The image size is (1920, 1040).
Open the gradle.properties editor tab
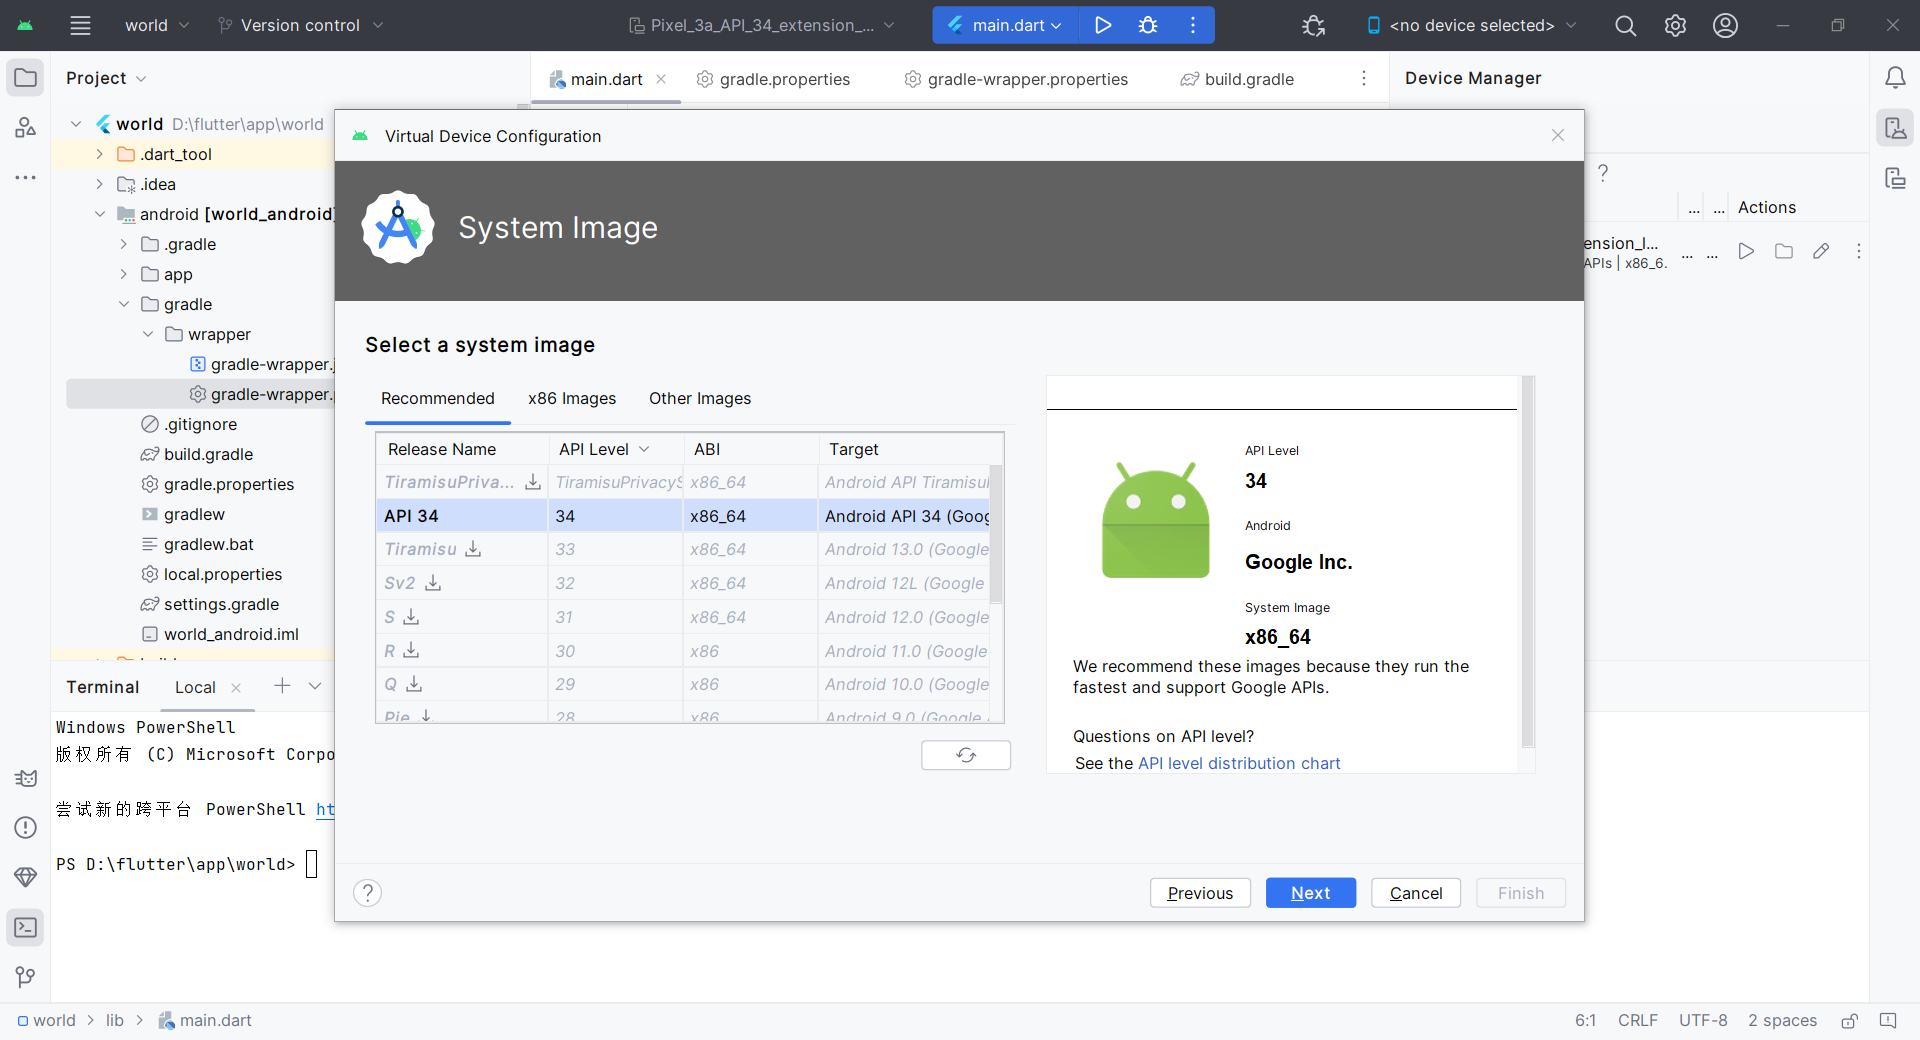click(x=773, y=79)
